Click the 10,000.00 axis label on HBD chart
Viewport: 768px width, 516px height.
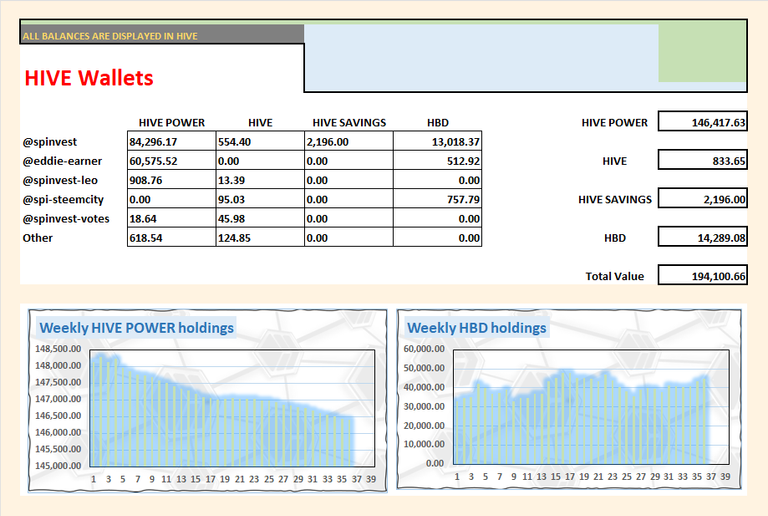point(424,444)
